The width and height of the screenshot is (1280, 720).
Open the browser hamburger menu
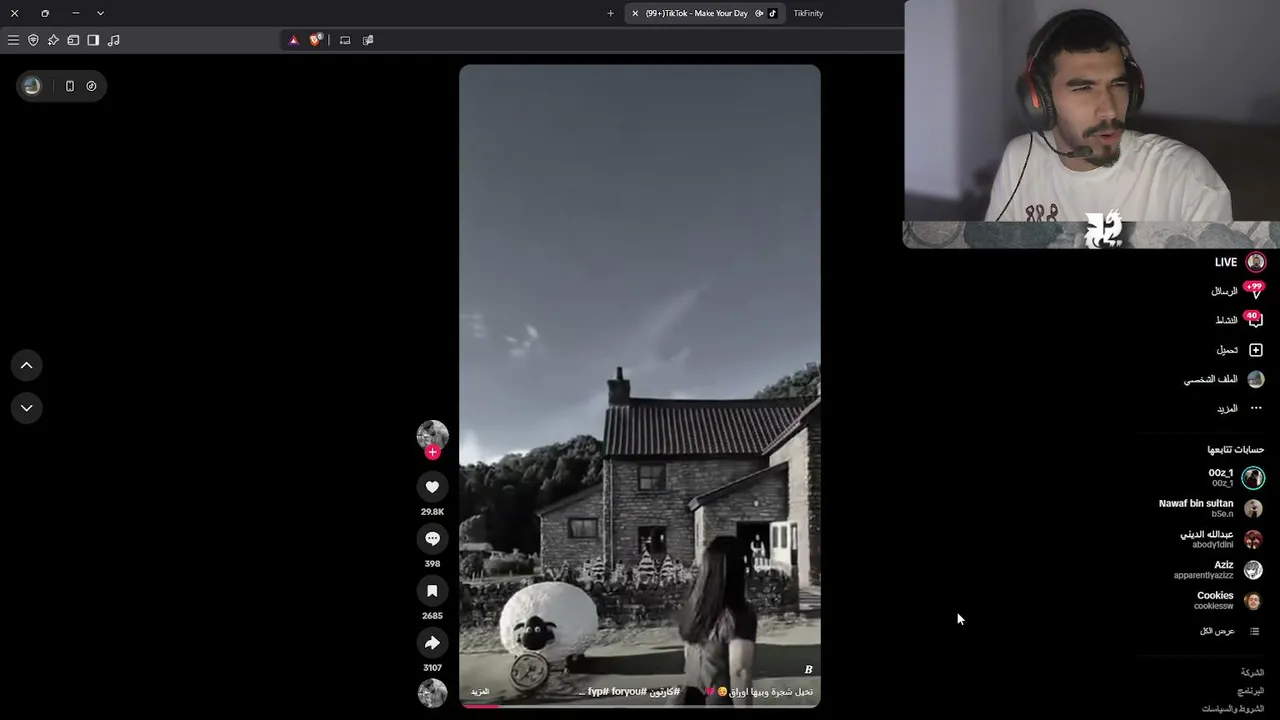pyautogui.click(x=13, y=40)
